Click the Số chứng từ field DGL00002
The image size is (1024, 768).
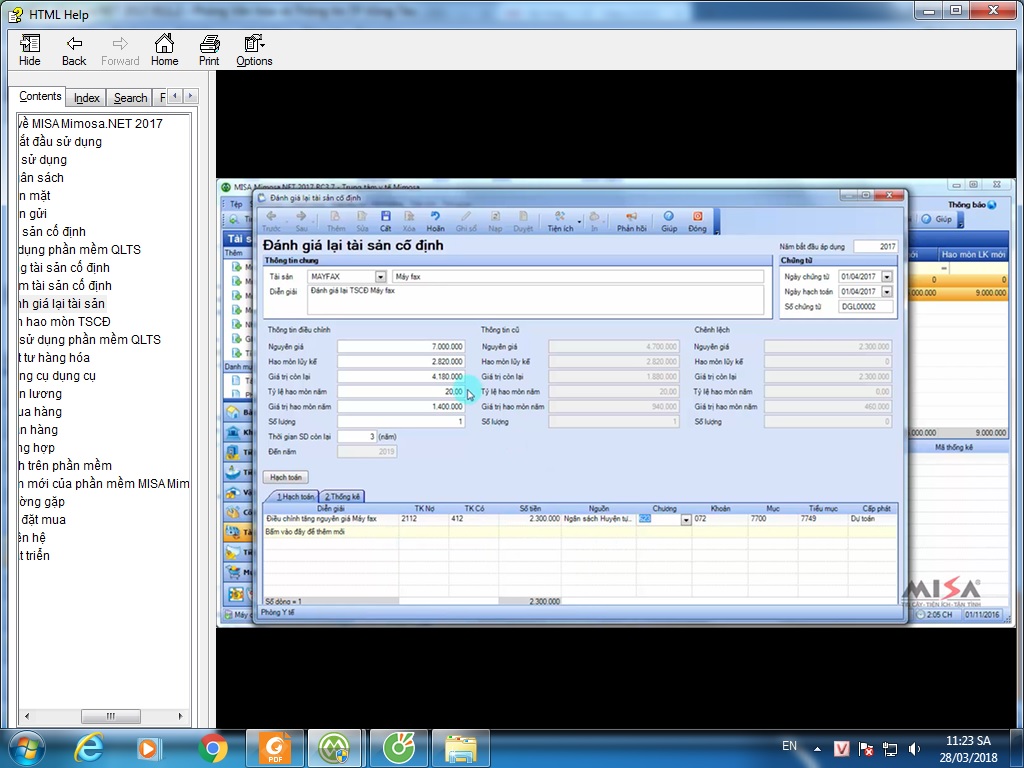tap(865, 307)
